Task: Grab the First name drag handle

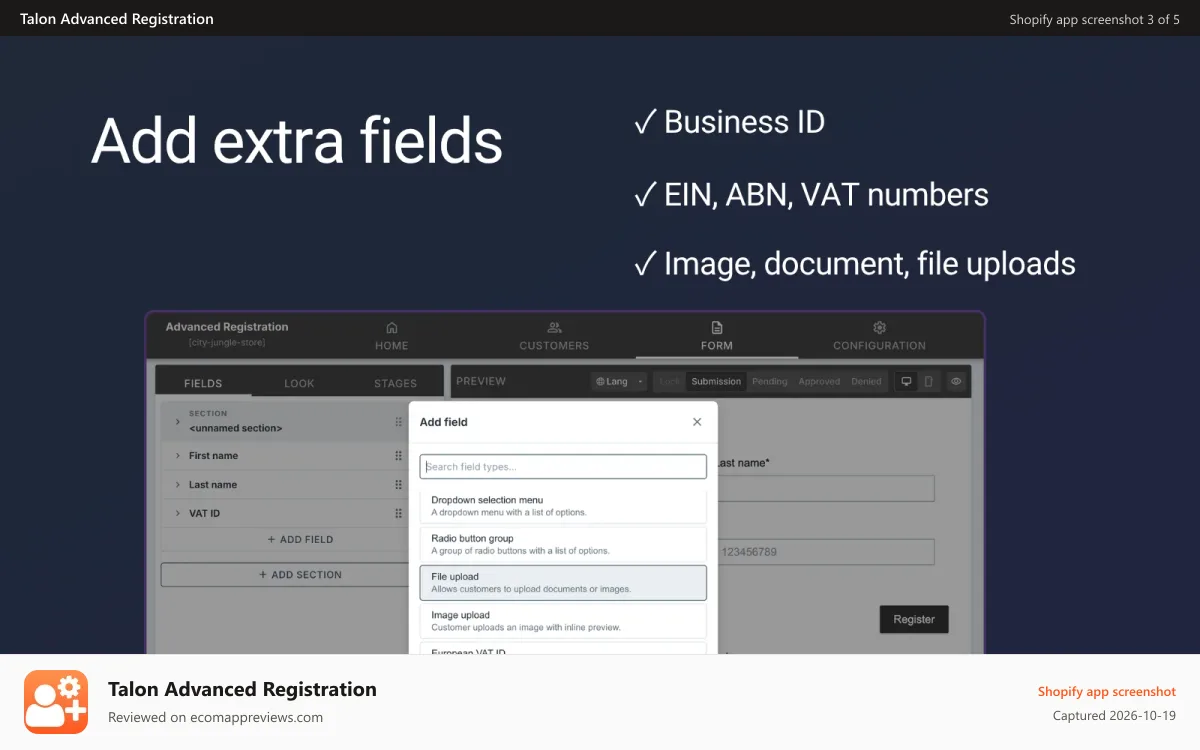Action: [398, 456]
